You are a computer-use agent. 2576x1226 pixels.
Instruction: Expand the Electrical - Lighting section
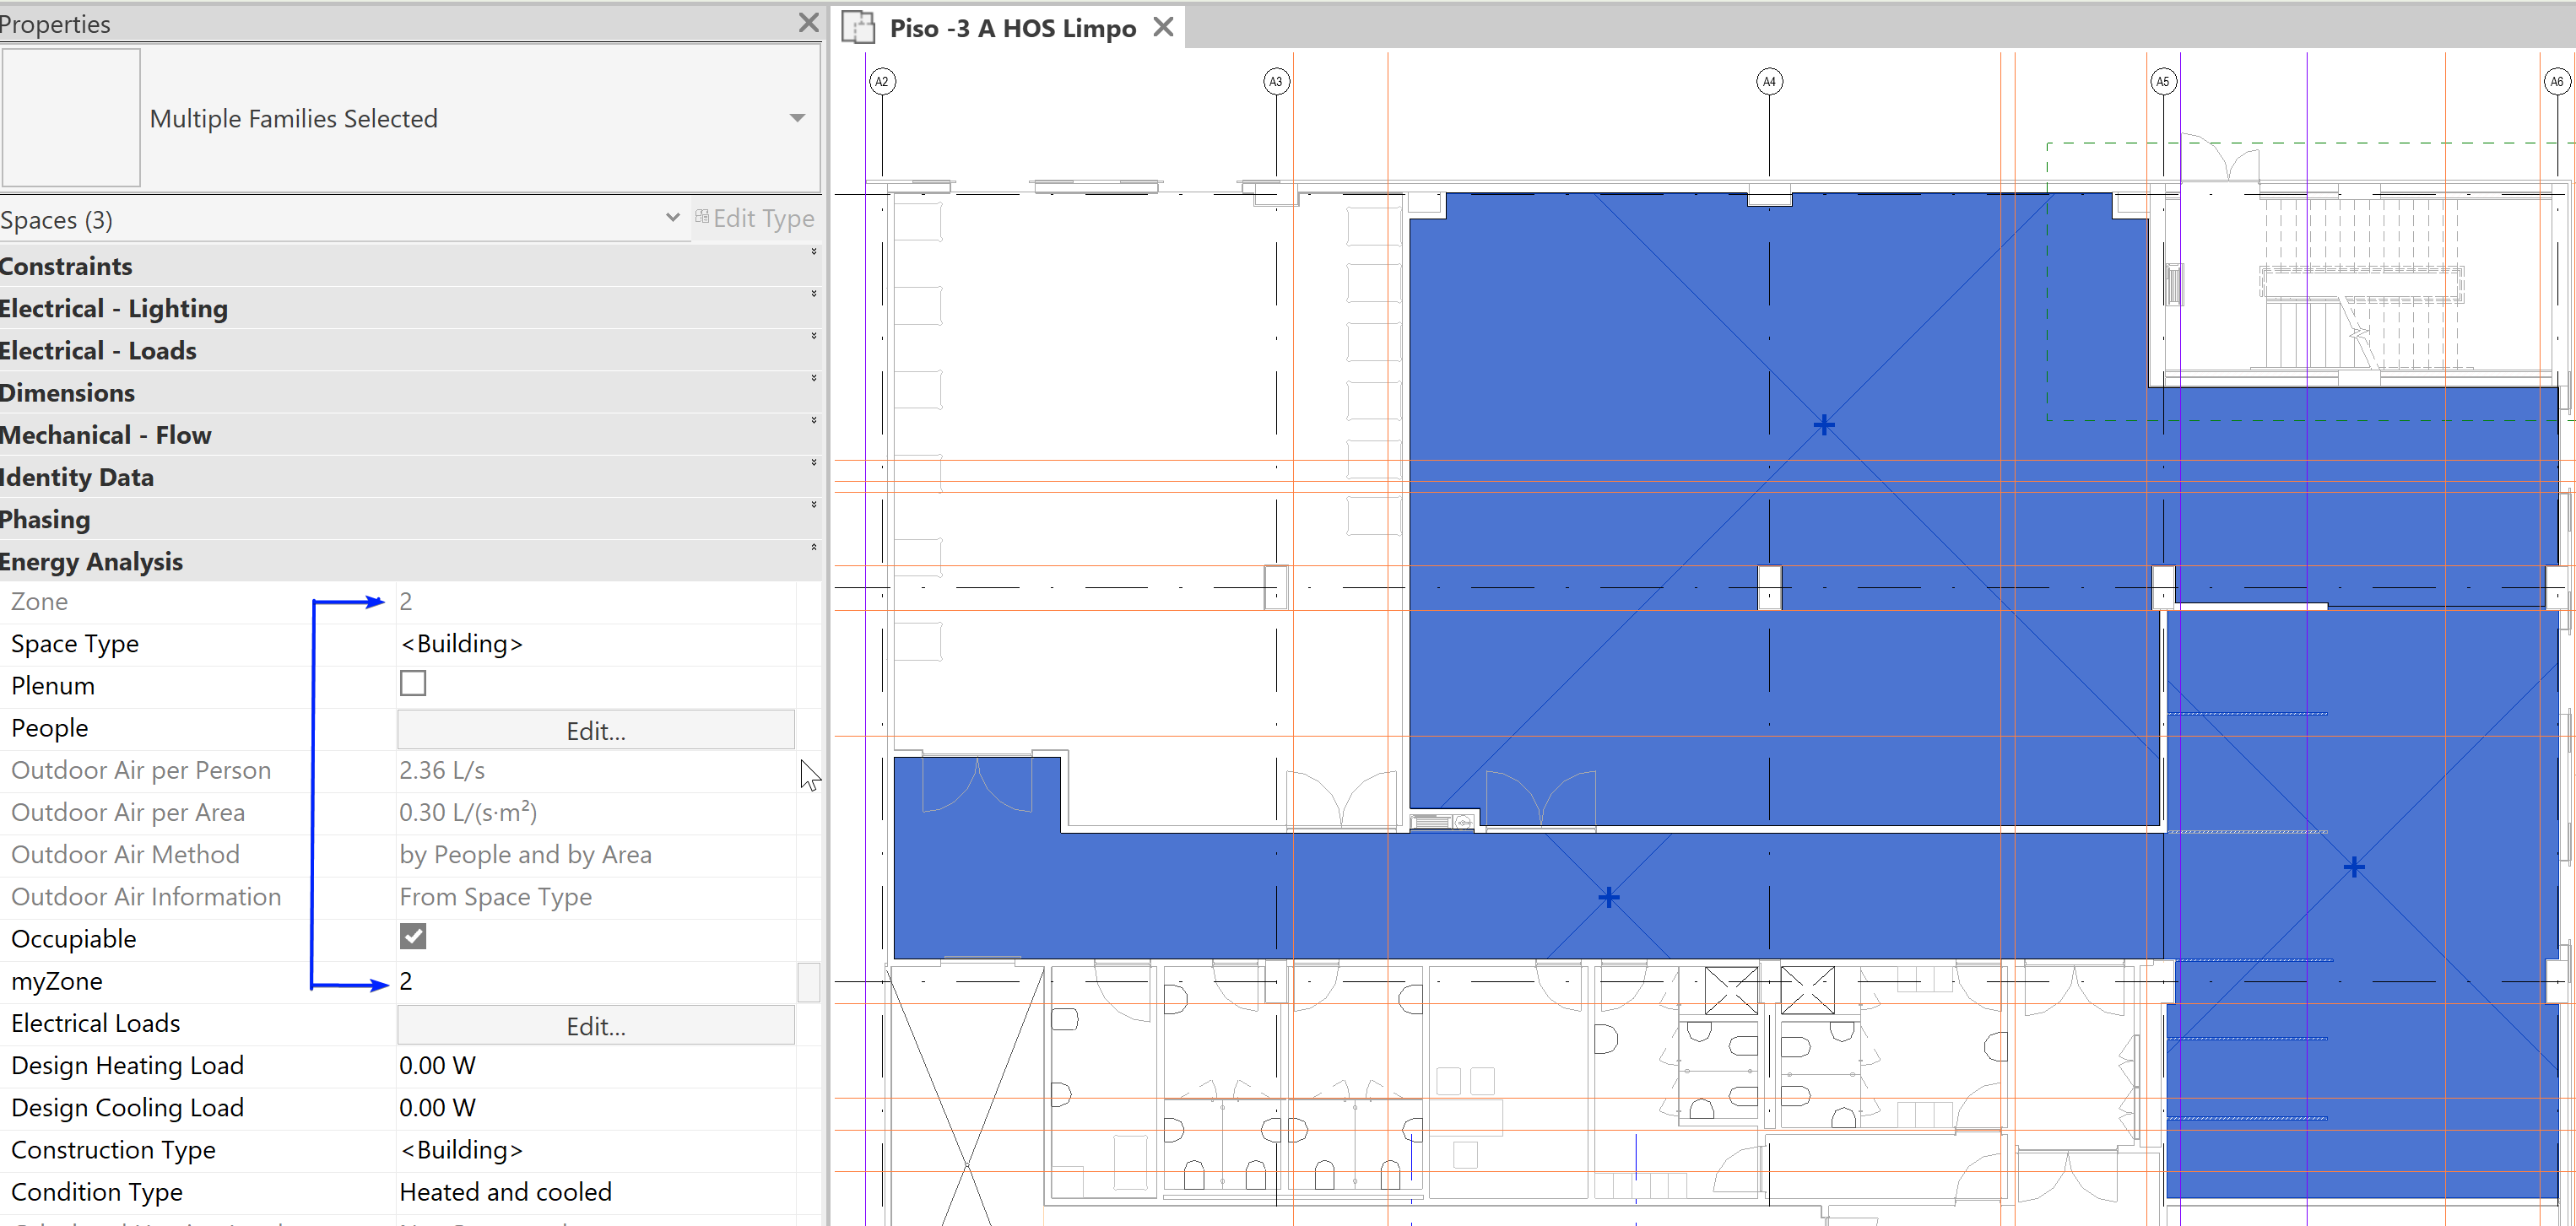coord(814,294)
